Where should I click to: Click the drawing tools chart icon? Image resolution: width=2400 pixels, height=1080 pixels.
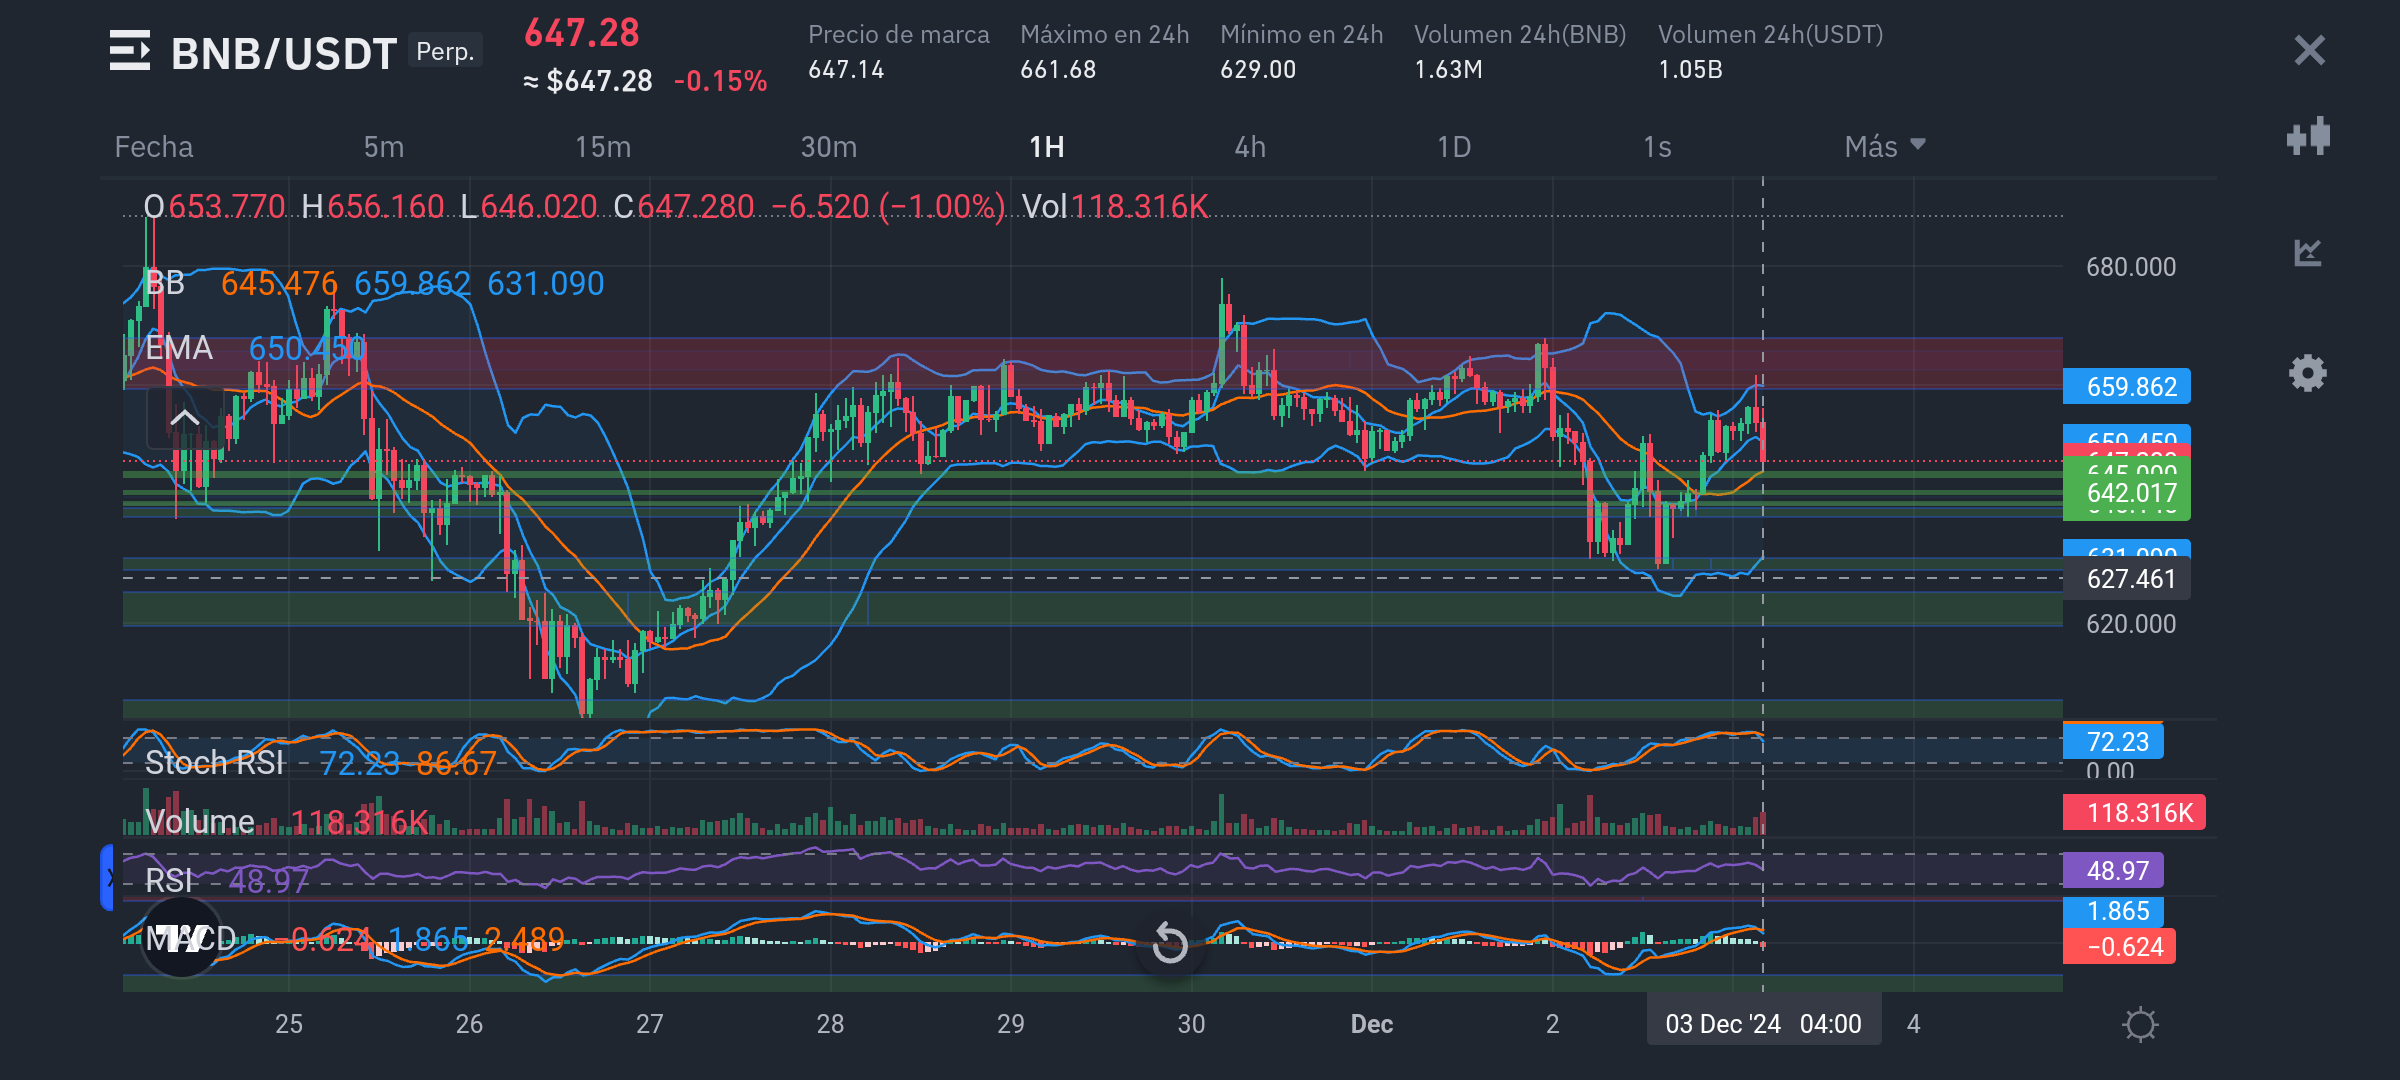(x=2308, y=253)
